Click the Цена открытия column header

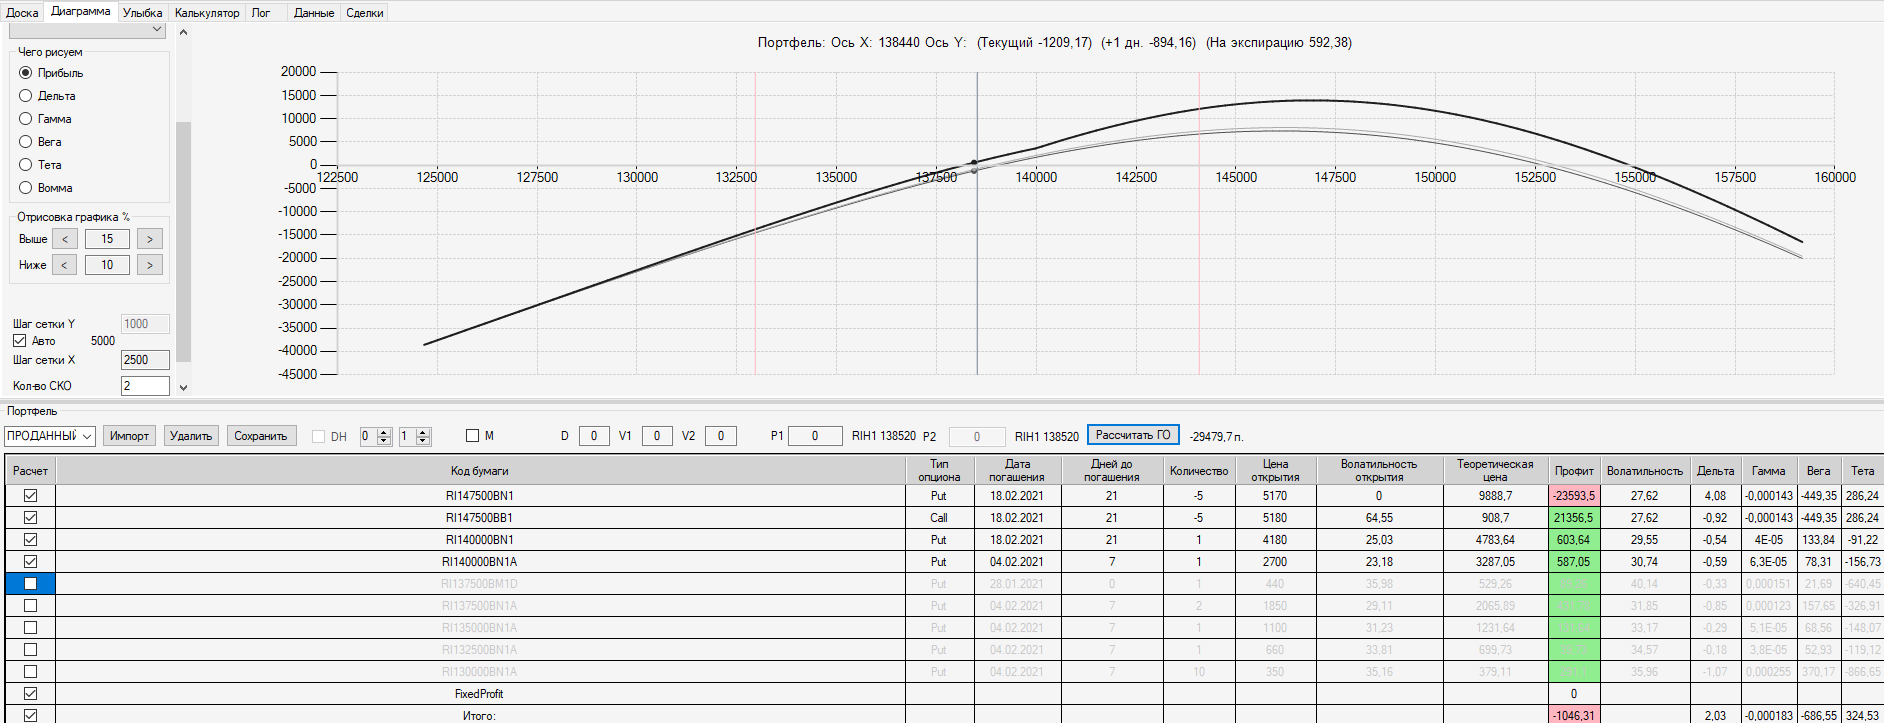click(1275, 470)
